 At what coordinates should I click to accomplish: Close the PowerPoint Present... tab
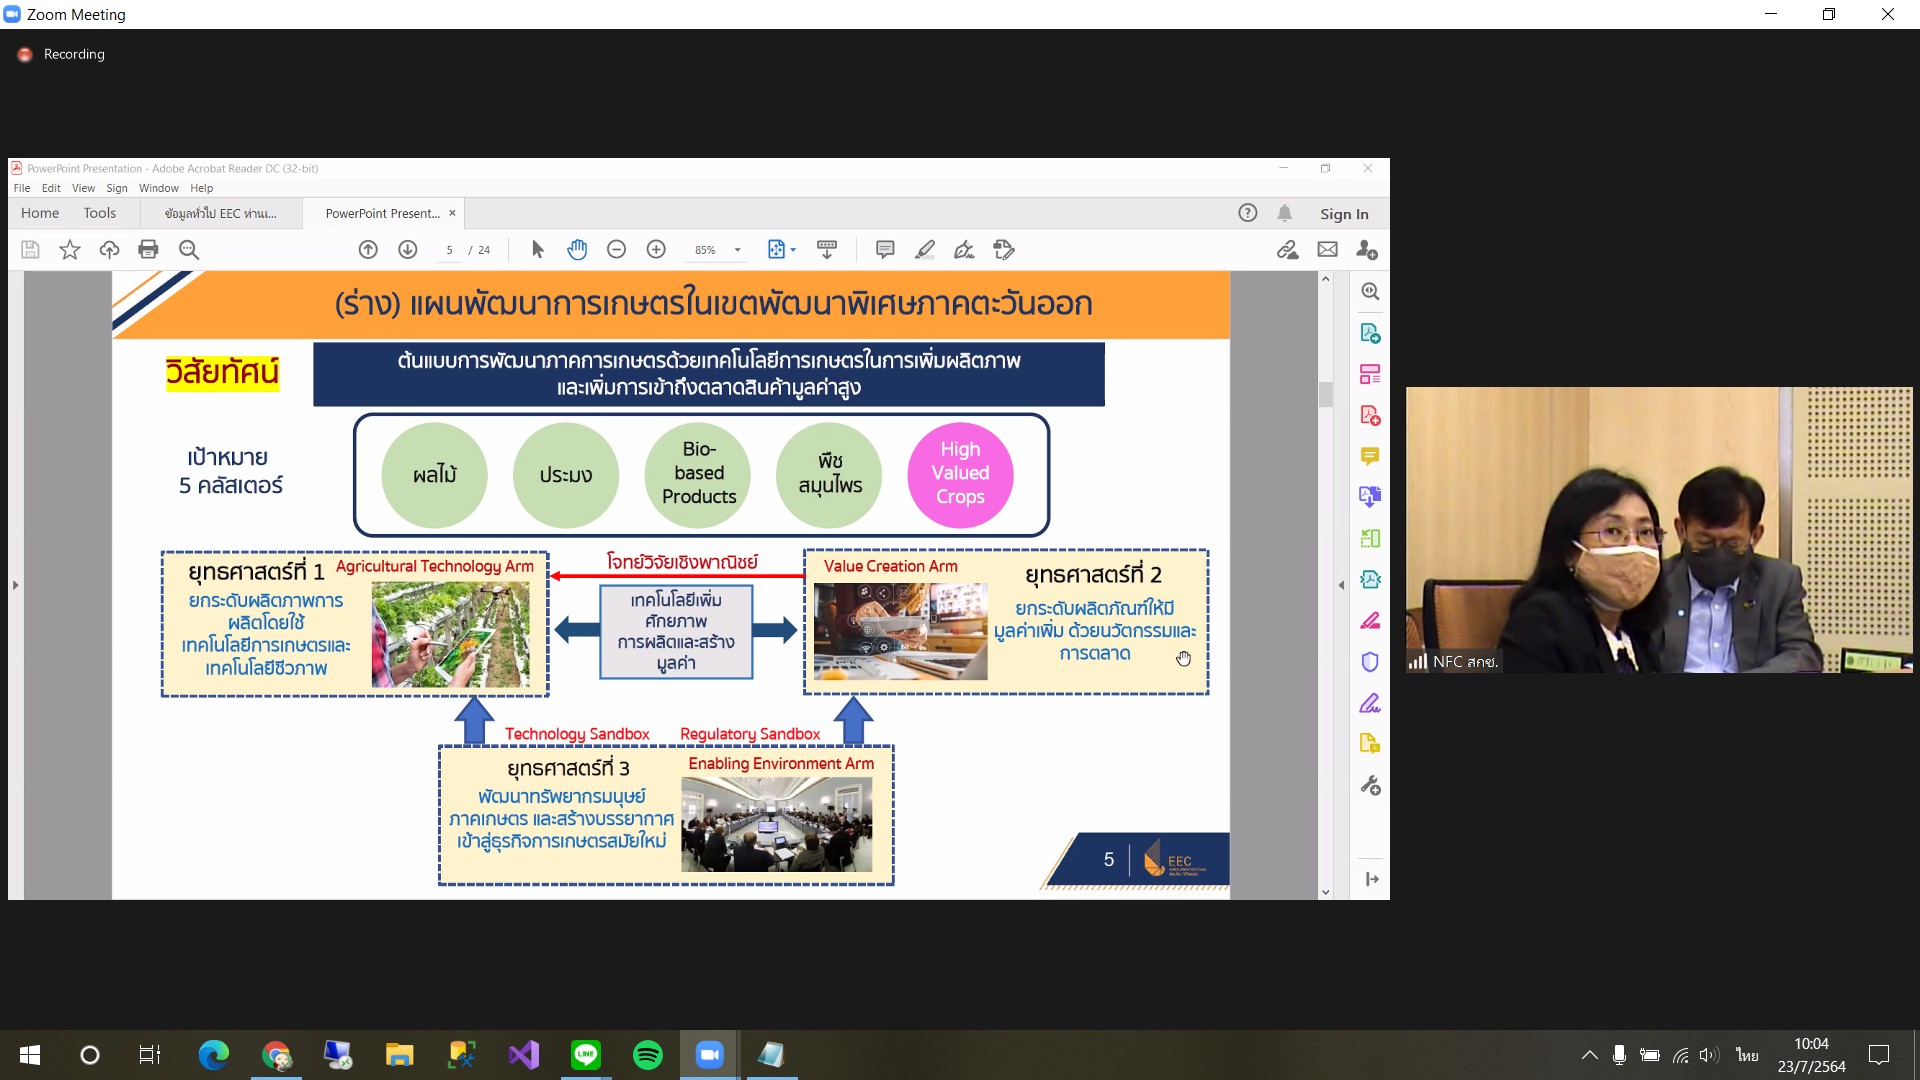pyautogui.click(x=452, y=213)
